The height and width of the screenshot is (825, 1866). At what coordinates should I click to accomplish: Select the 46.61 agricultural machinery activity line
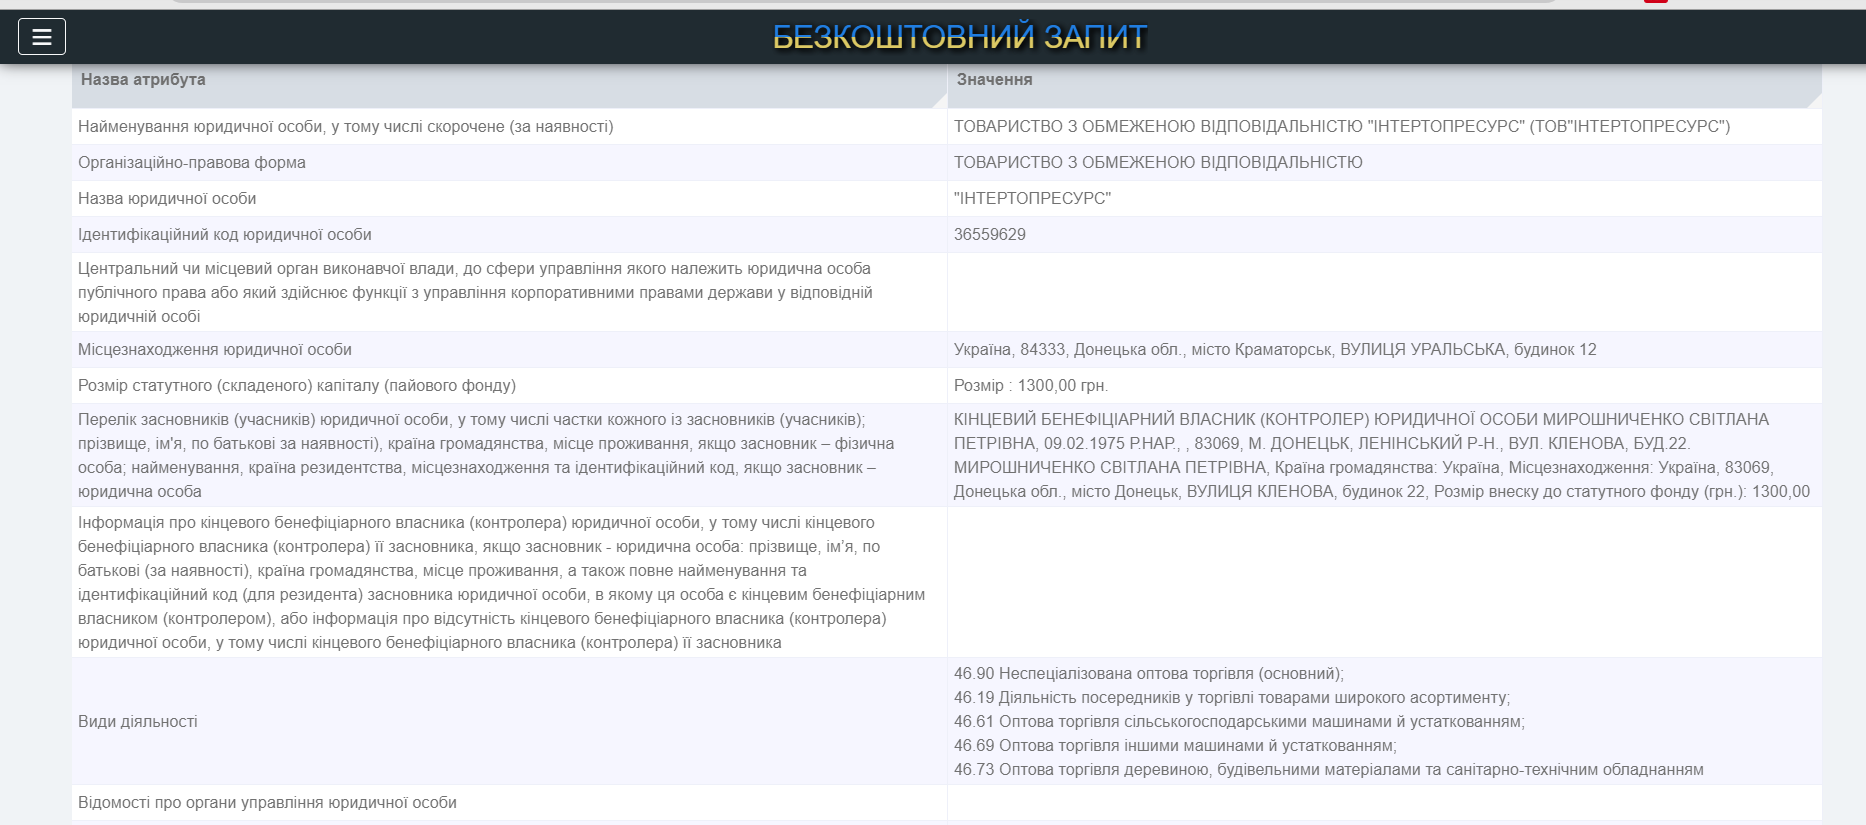point(1238,722)
